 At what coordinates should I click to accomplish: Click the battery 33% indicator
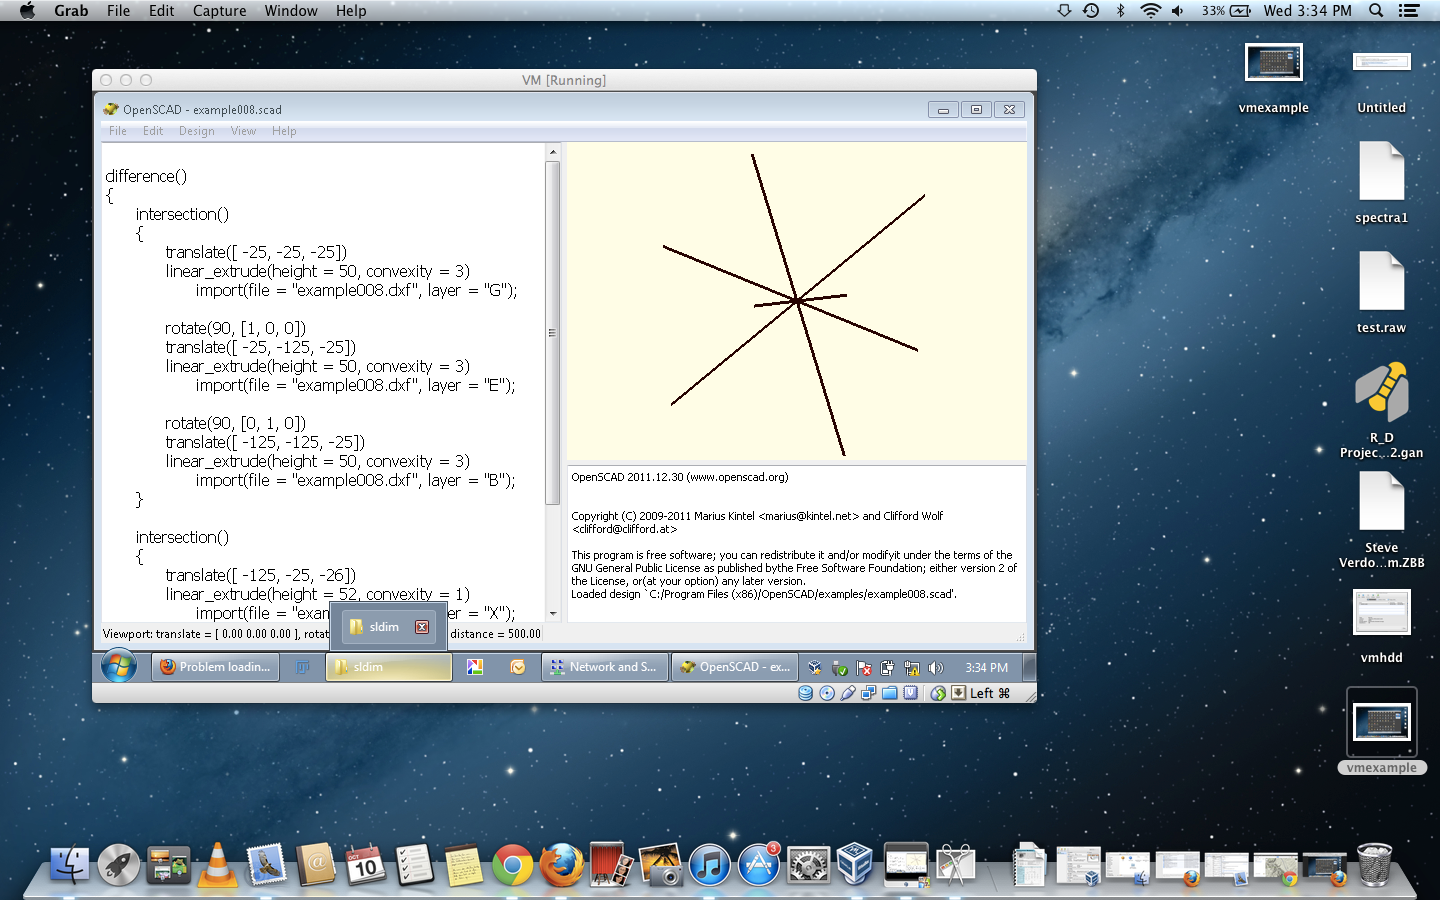click(1226, 10)
